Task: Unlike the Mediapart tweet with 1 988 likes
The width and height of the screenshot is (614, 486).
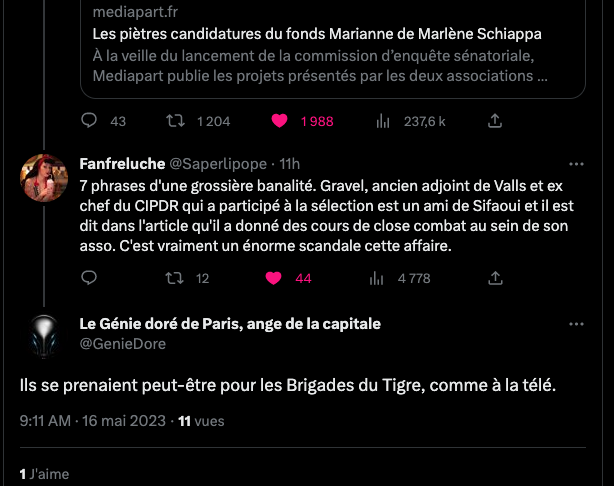Action: 280,121
